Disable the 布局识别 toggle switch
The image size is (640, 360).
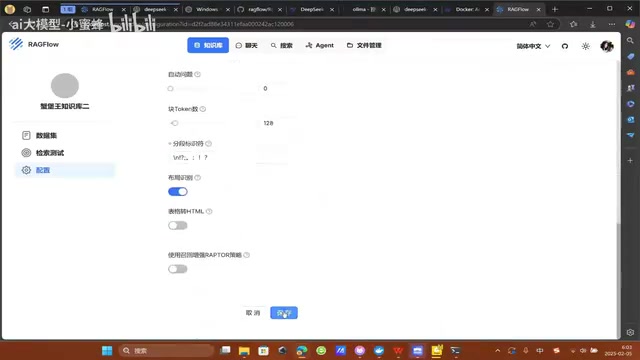[x=178, y=192]
